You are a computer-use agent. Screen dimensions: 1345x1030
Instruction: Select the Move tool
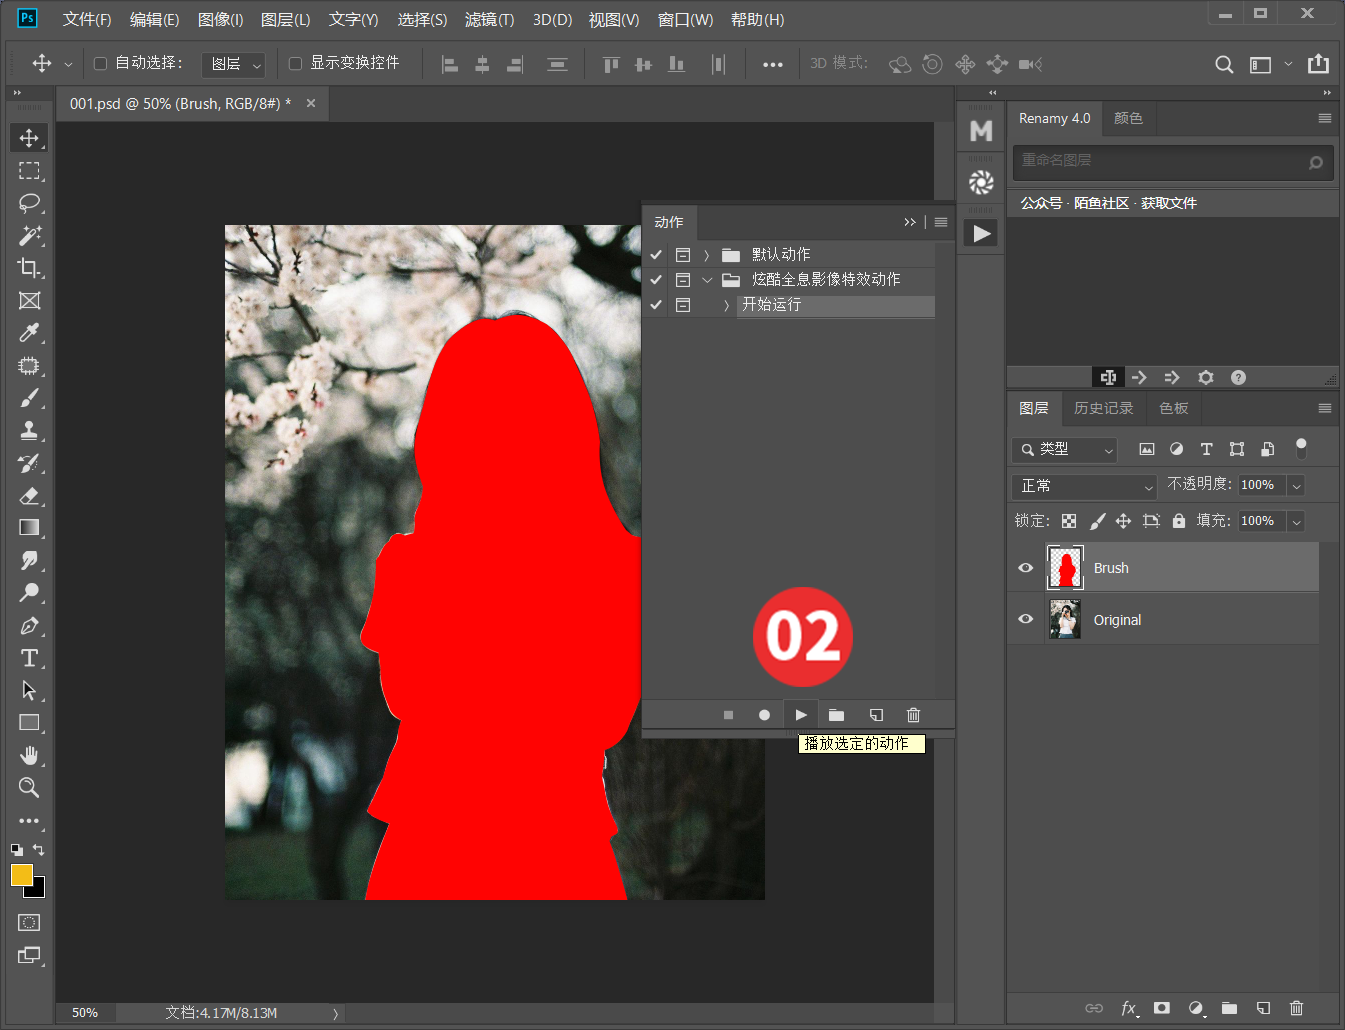(x=29, y=138)
